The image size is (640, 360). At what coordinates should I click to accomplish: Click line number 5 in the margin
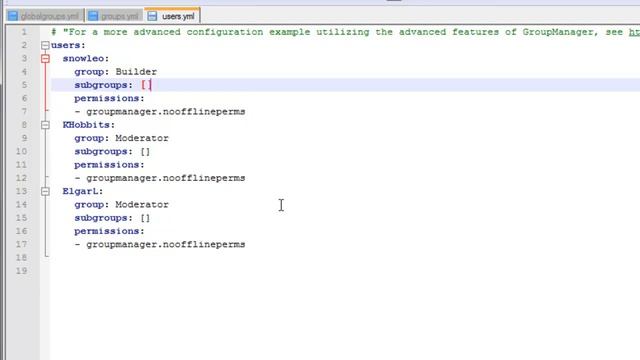(24, 85)
